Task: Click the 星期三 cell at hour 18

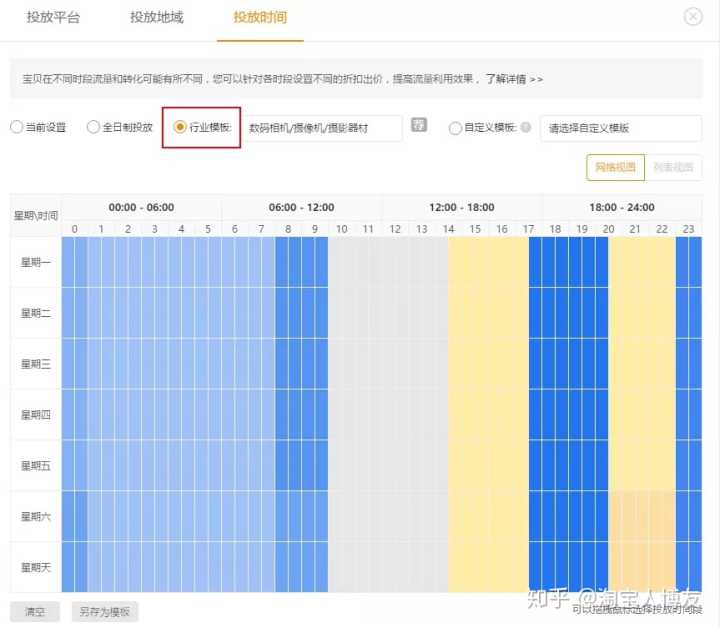Action: tap(555, 364)
